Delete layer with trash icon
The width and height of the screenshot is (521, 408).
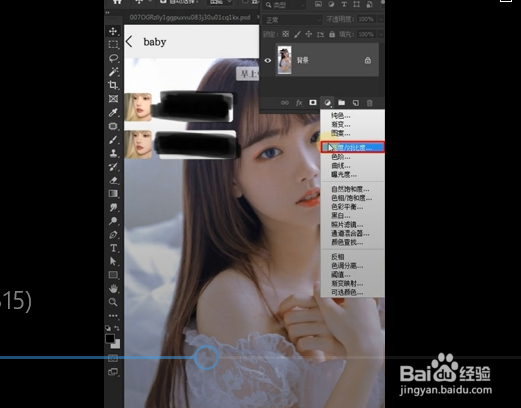[369, 103]
